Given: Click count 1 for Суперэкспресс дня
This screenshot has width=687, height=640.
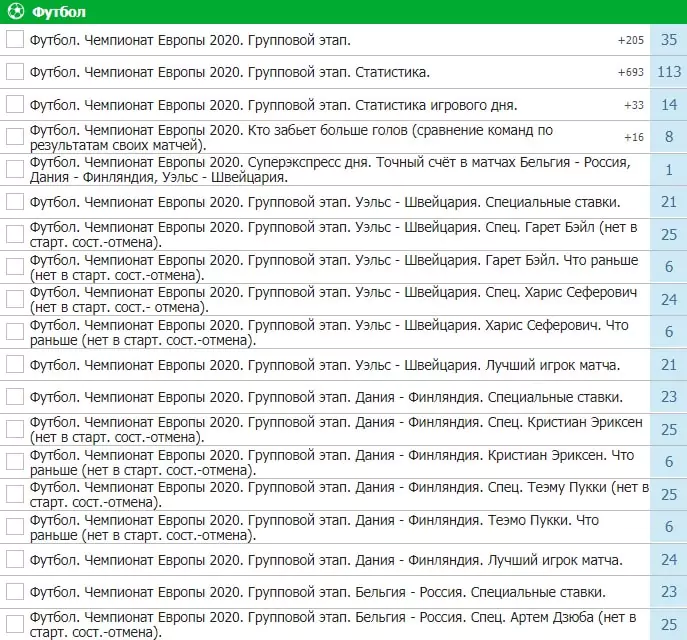Looking at the screenshot, I should [x=669, y=170].
